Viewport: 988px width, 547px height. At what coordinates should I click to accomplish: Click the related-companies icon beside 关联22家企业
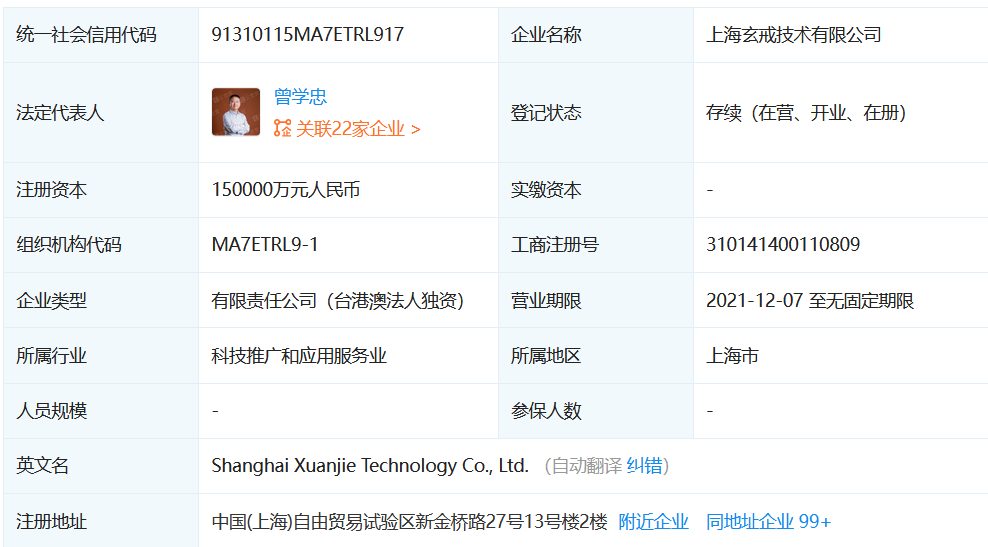point(282,129)
